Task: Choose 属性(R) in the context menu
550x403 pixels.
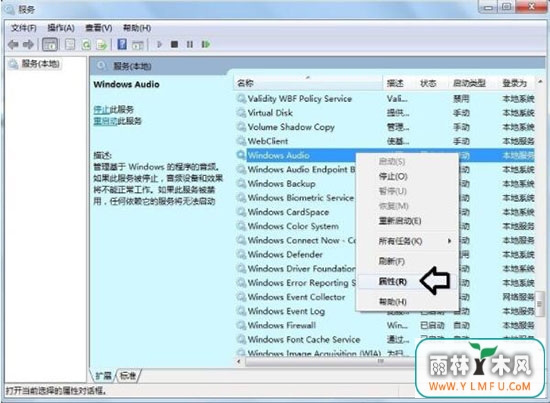Action: pos(393,281)
